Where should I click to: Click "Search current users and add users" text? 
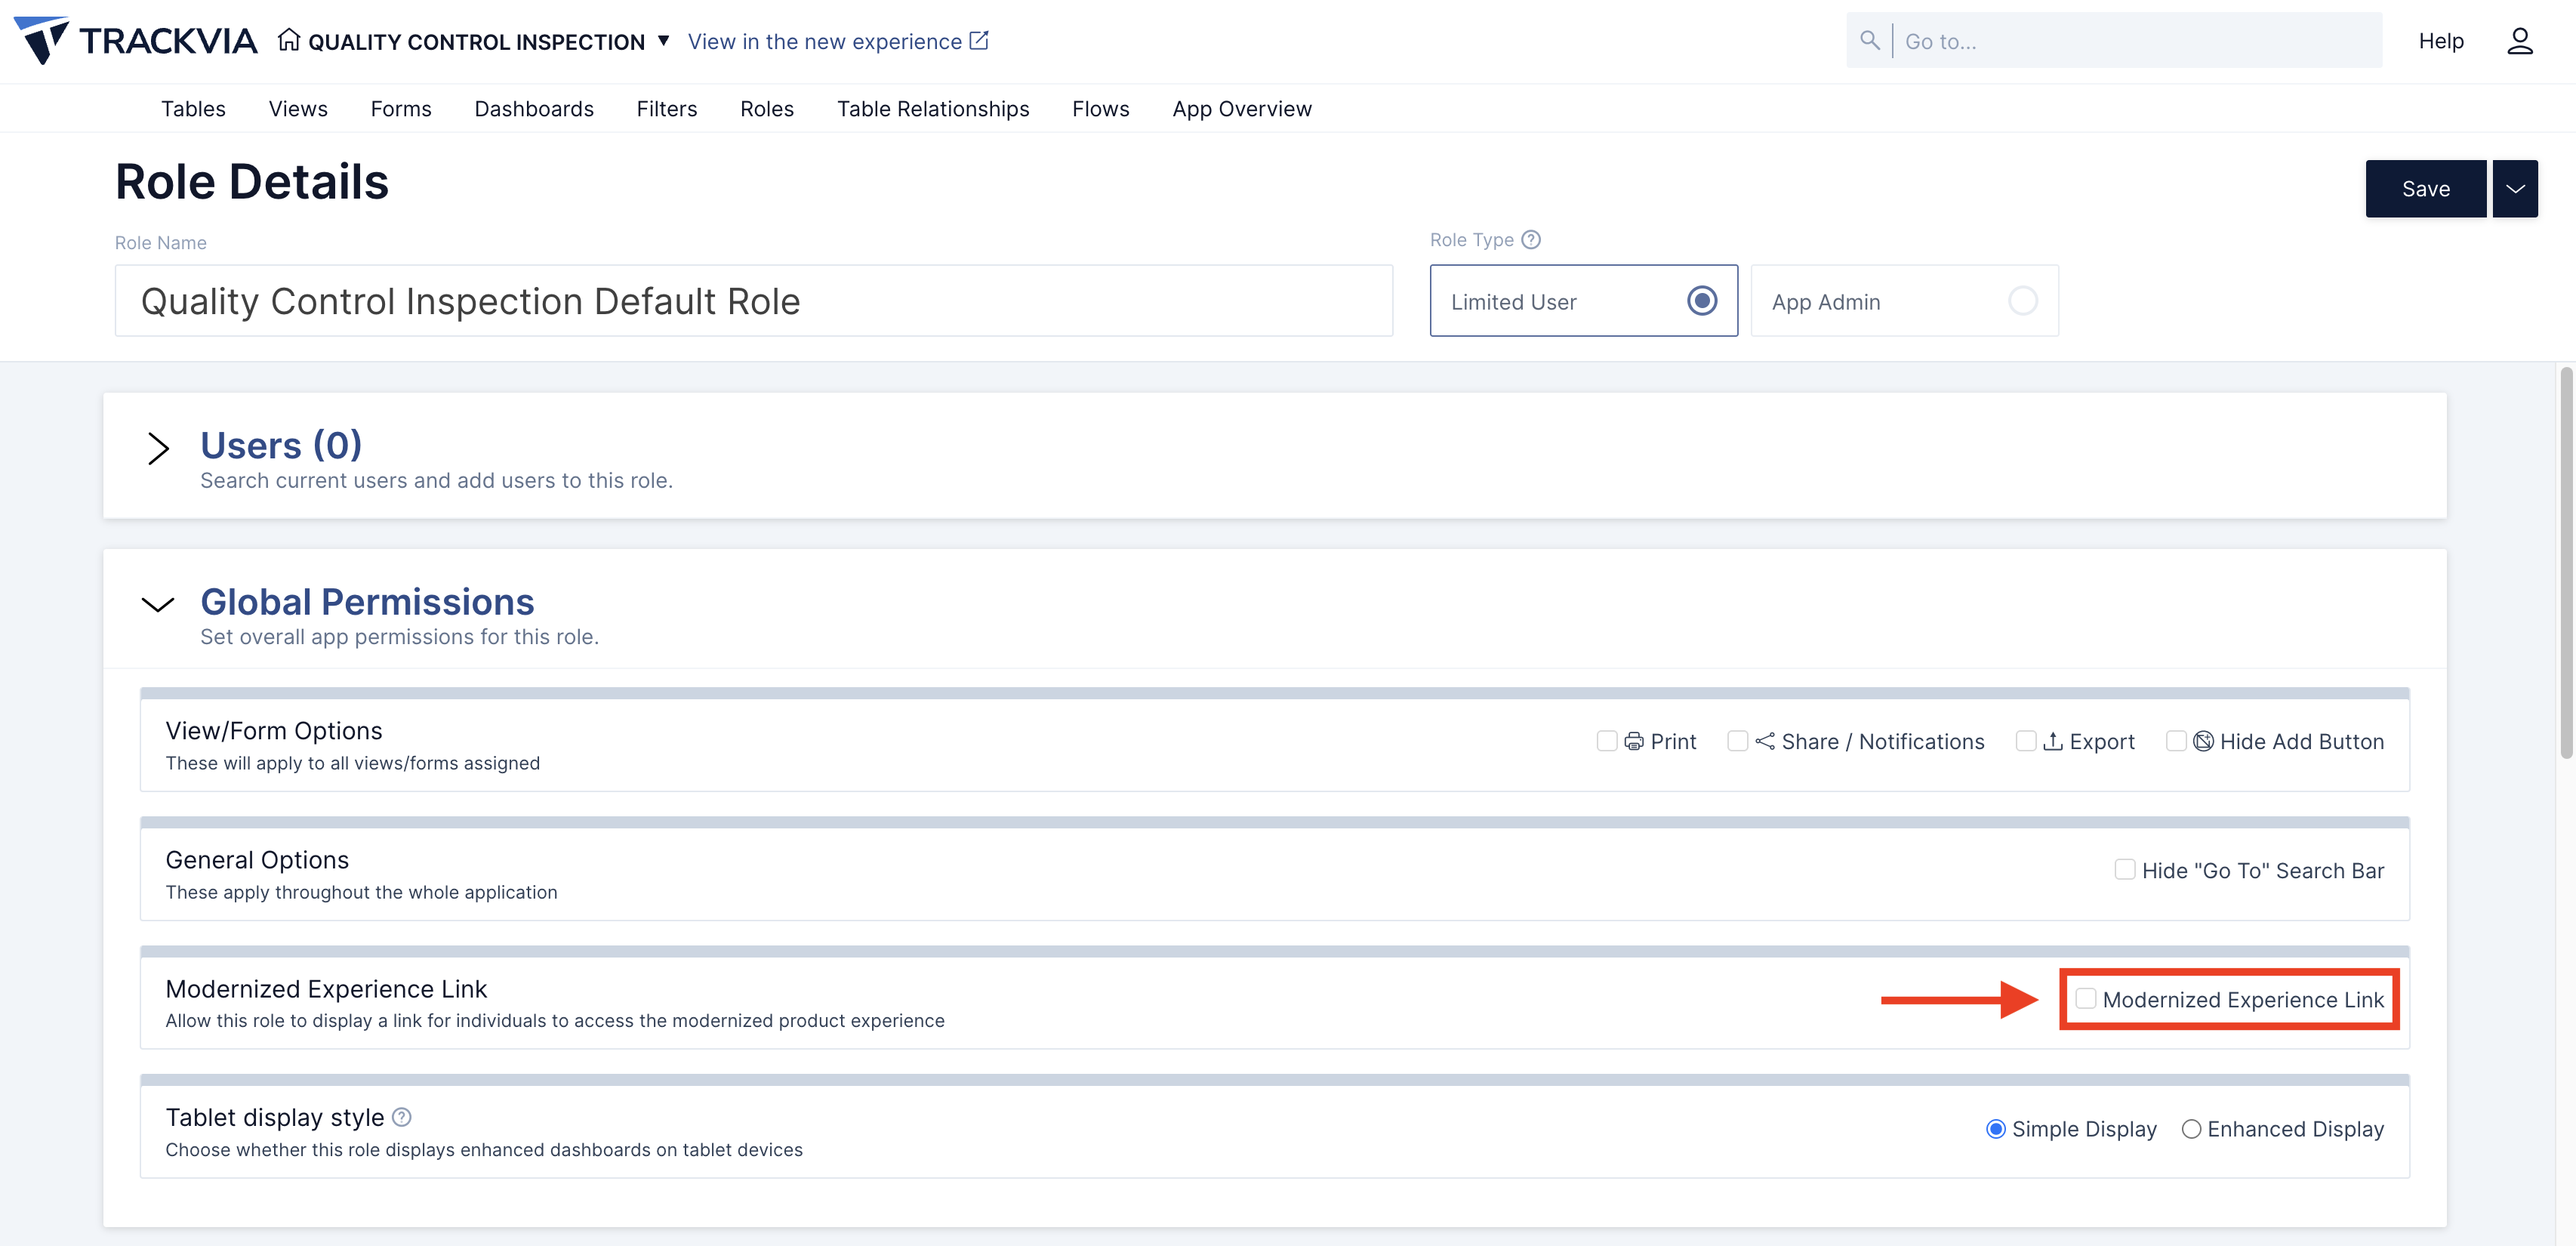[436, 481]
